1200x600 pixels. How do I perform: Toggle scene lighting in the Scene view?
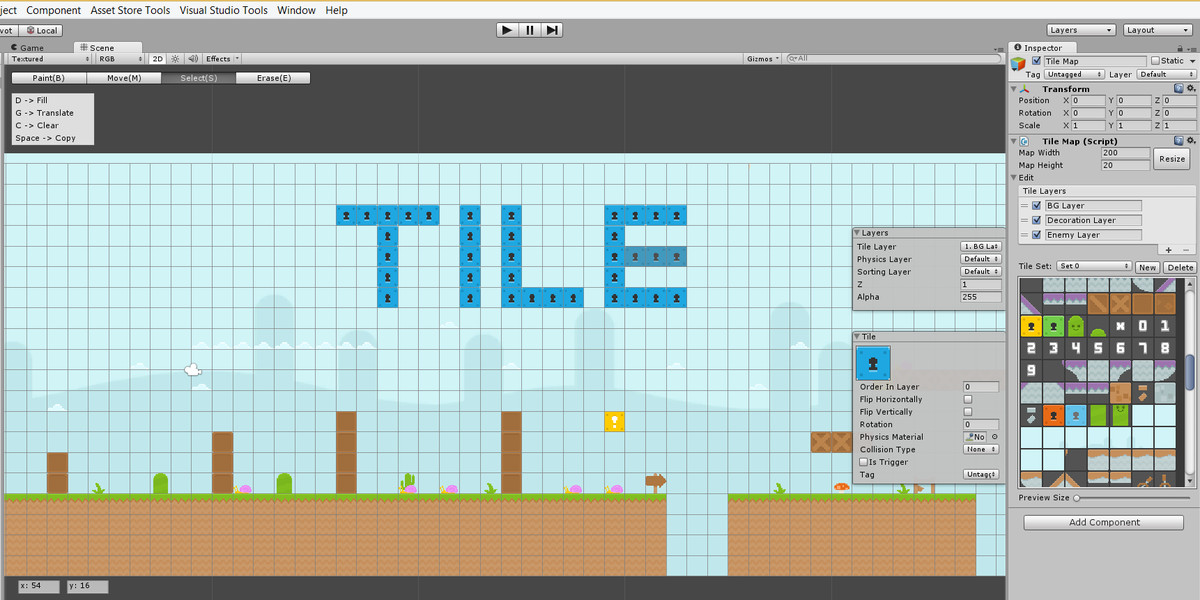point(175,59)
